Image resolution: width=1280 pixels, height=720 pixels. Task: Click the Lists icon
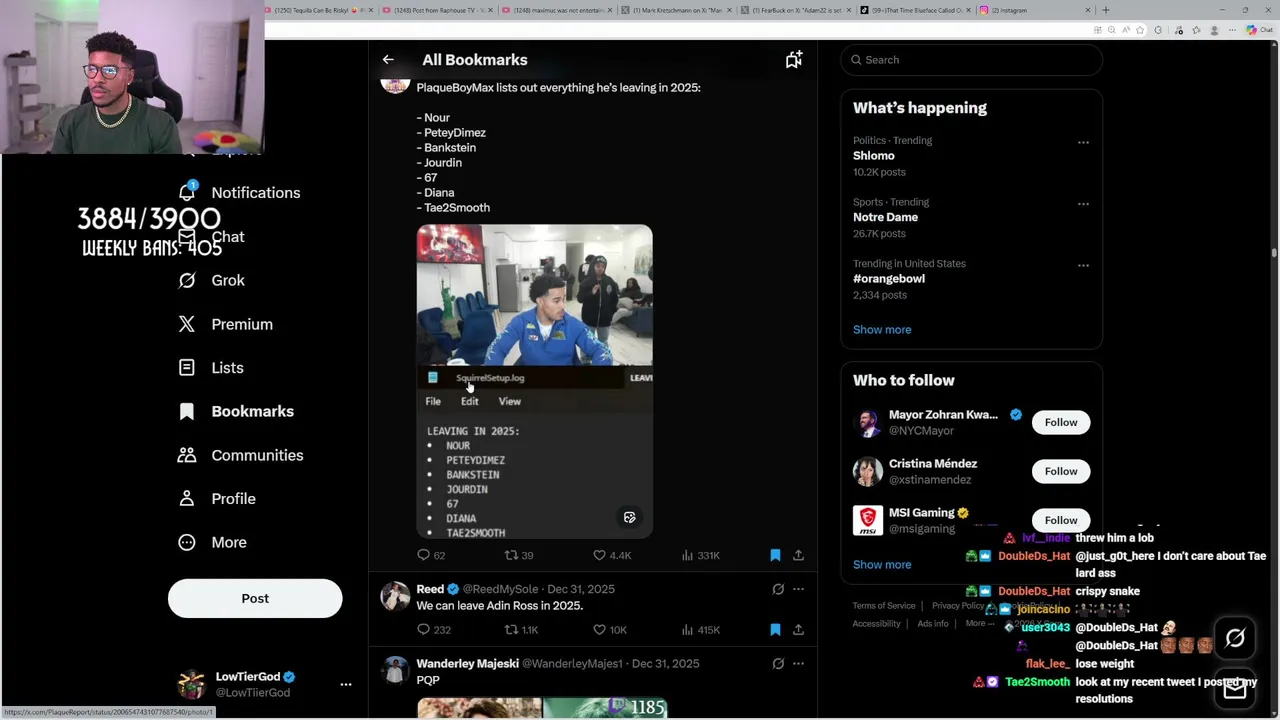coord(187,367)
